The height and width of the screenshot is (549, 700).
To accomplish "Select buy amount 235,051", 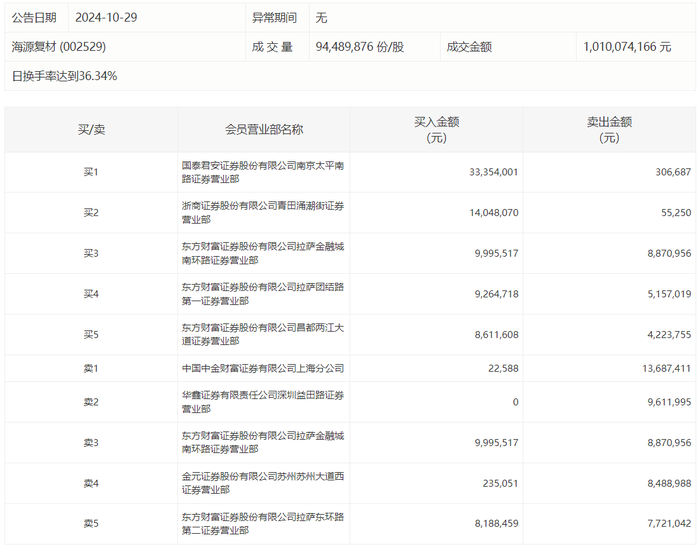I will (500, 483).
